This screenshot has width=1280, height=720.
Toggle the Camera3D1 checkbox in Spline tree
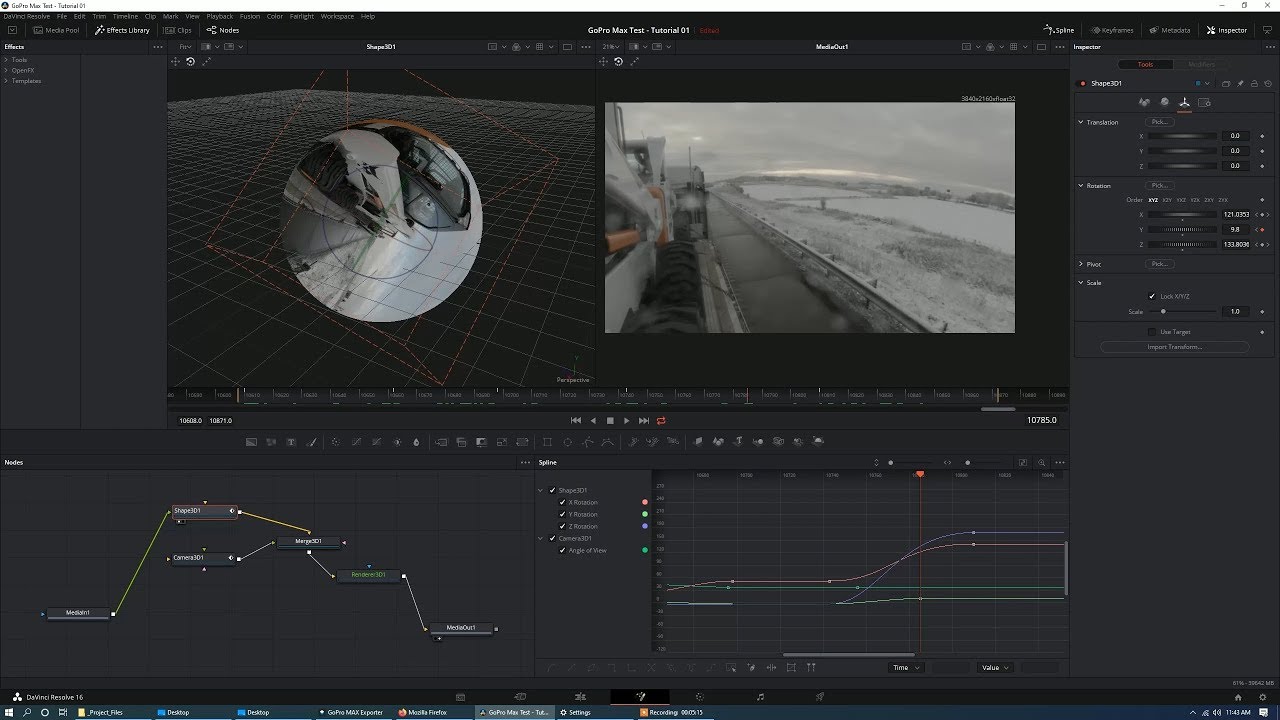pos(552,538)
